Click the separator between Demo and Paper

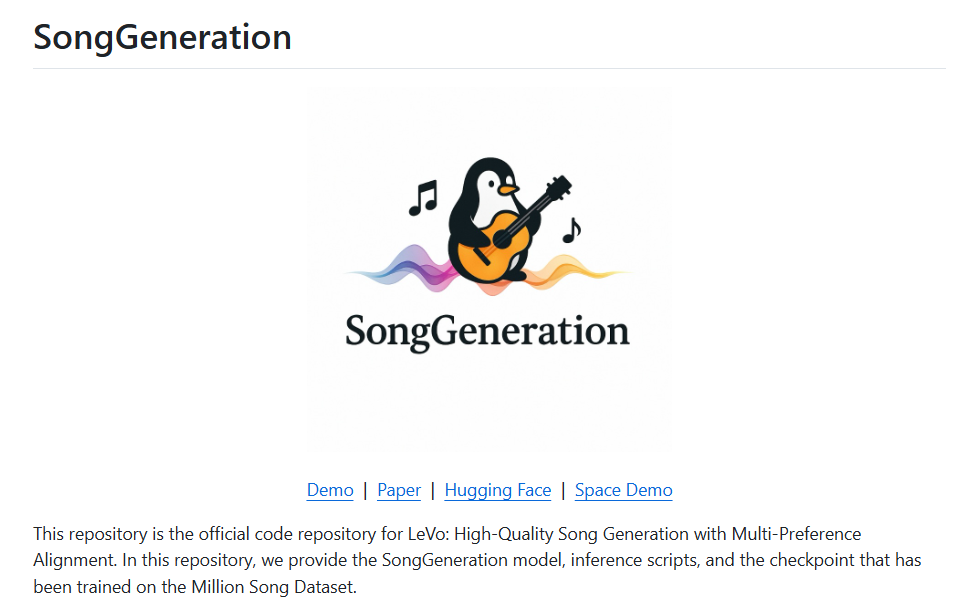(x=365, y=490)
